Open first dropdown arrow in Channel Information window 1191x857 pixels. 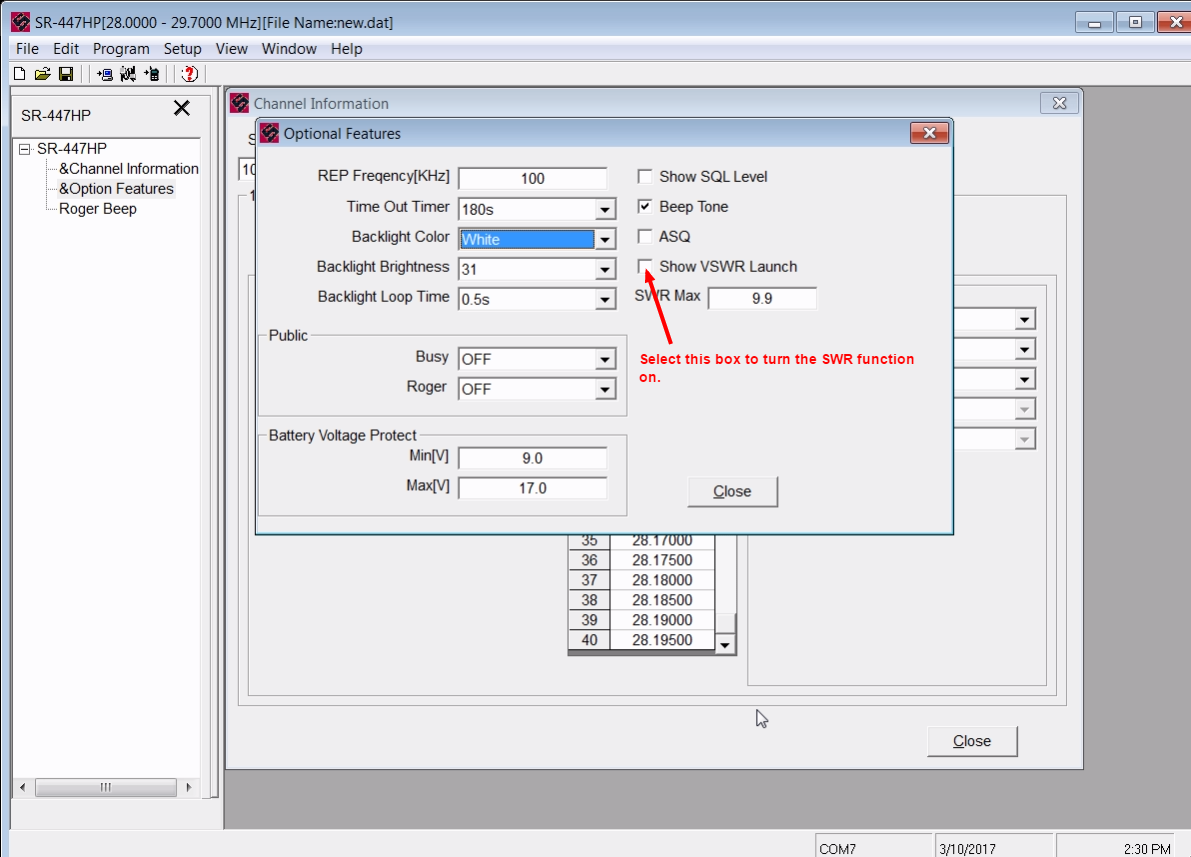coord(1025,319)
